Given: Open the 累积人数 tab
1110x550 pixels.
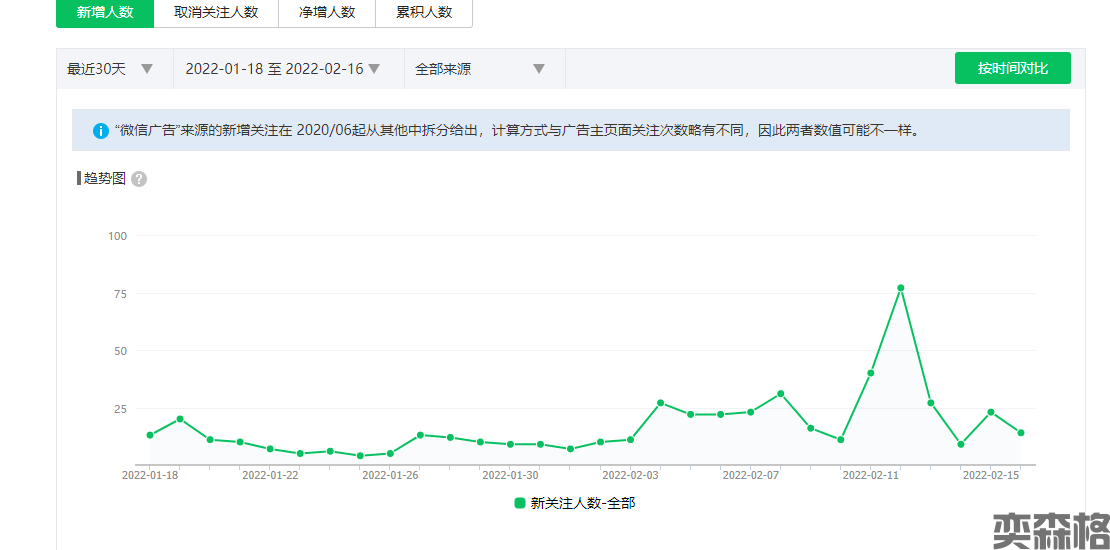Looking at the screenshot, I should 424,12.
